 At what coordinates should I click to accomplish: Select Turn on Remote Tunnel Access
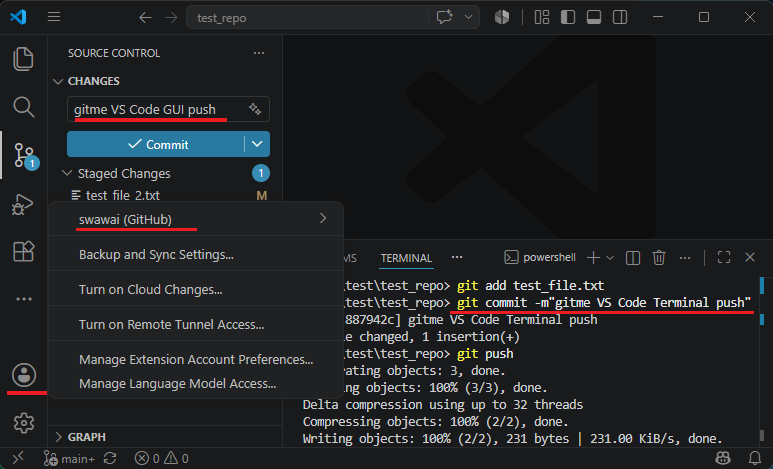tap(196, 325)
